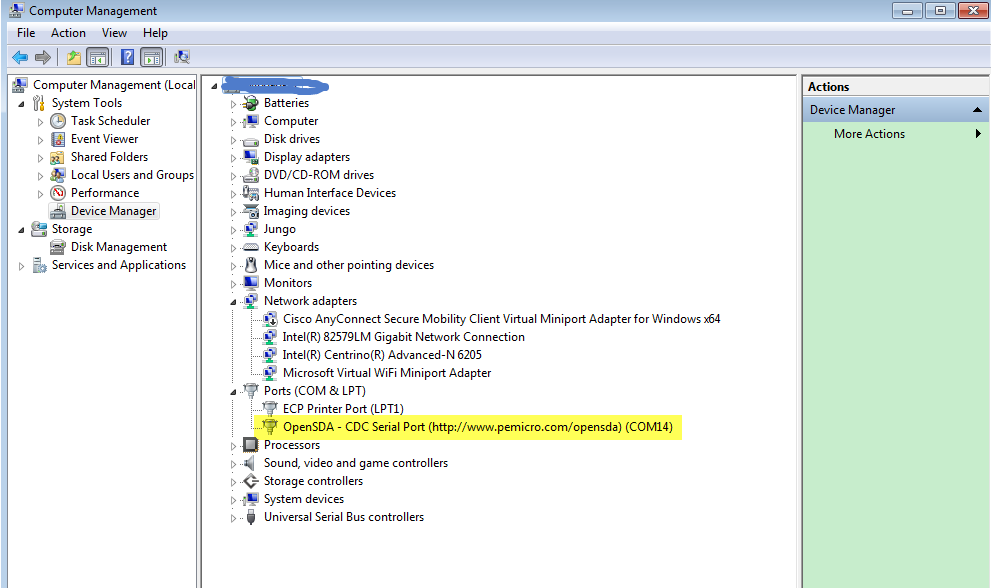Open the View menu
Viewport: 991px width, 588px height.
point(114,33)
